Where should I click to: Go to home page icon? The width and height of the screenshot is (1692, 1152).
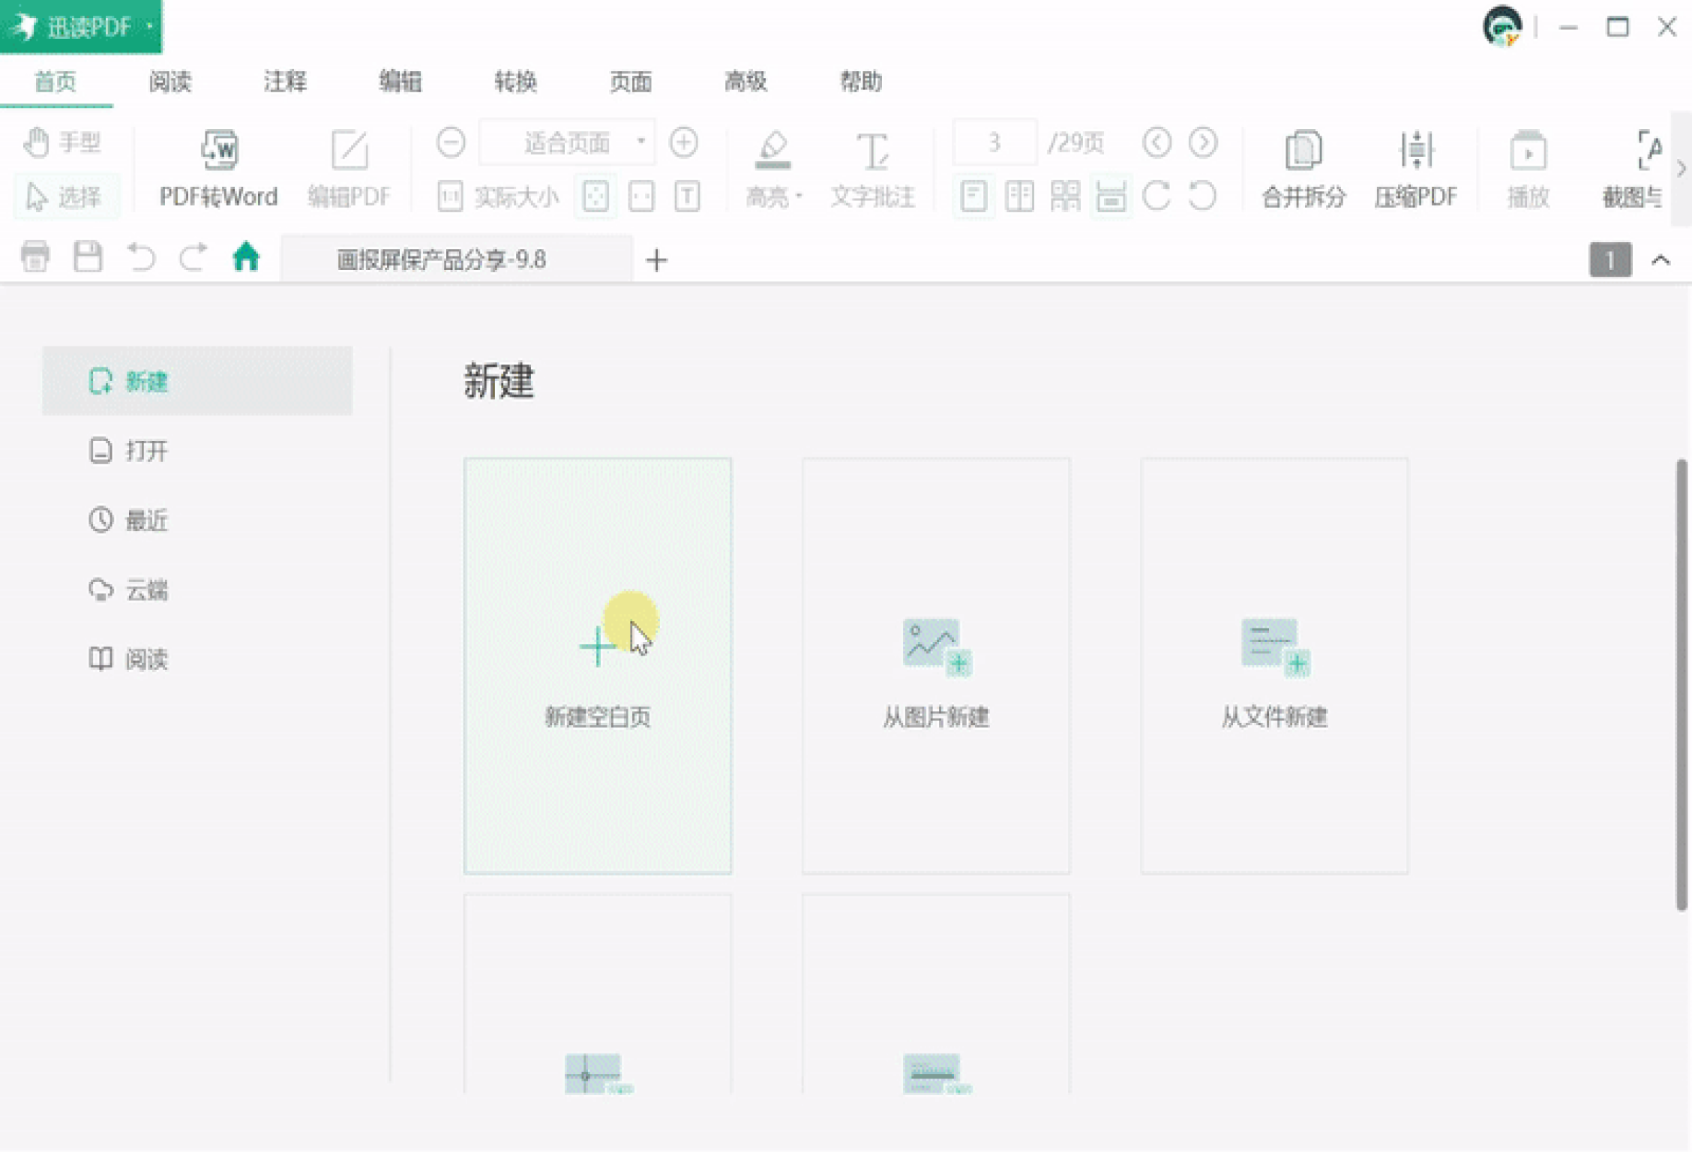[246, 258]
